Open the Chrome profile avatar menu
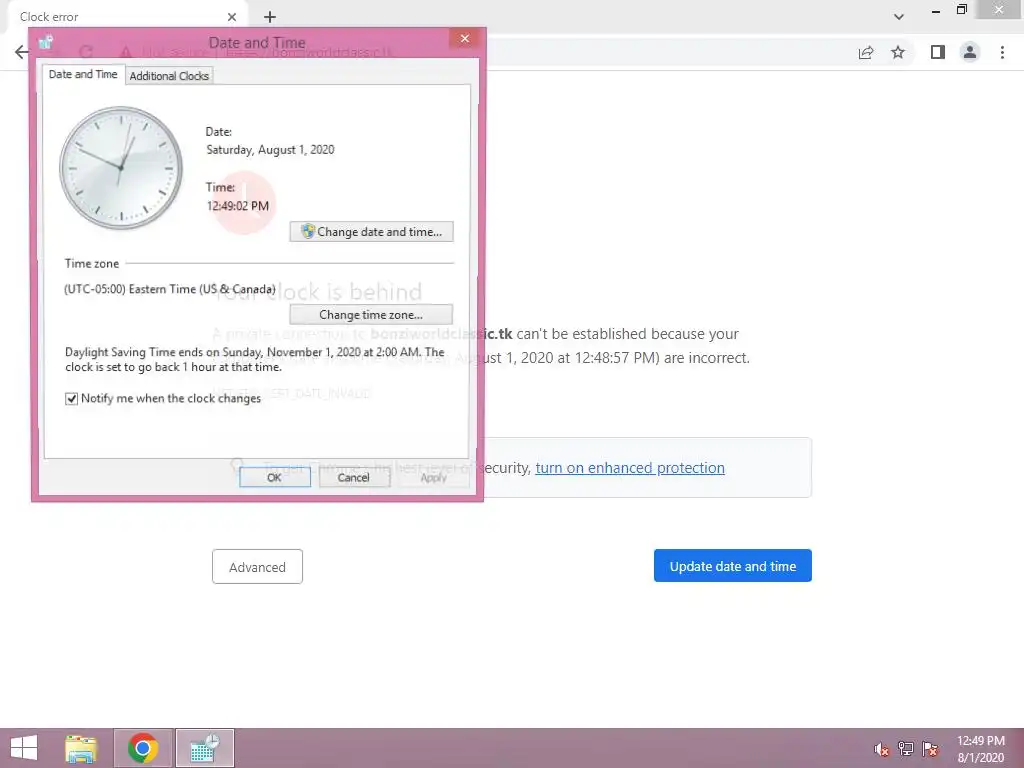Viewport: 1024px width, 768px height. [970, 52]
